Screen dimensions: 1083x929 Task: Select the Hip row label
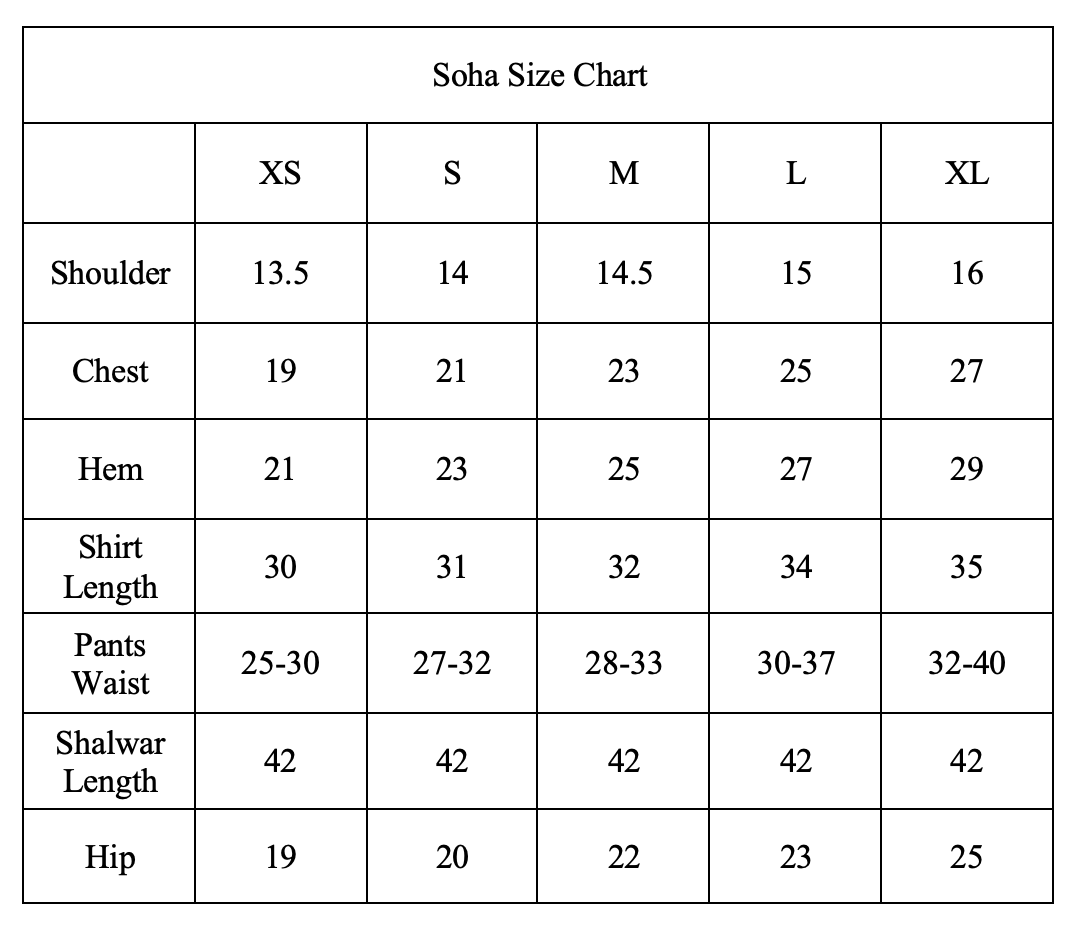(110, 858)
